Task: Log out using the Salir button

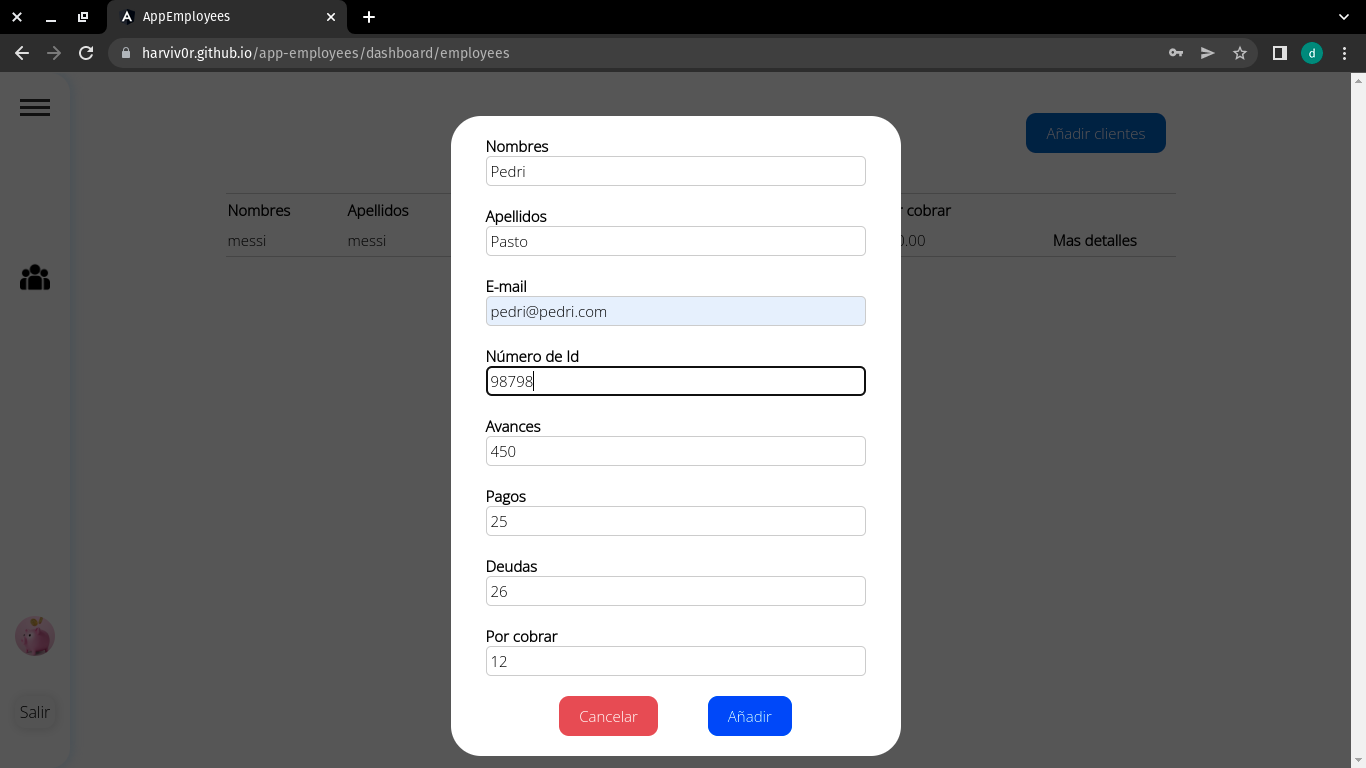Action: (x=35, y=712)
